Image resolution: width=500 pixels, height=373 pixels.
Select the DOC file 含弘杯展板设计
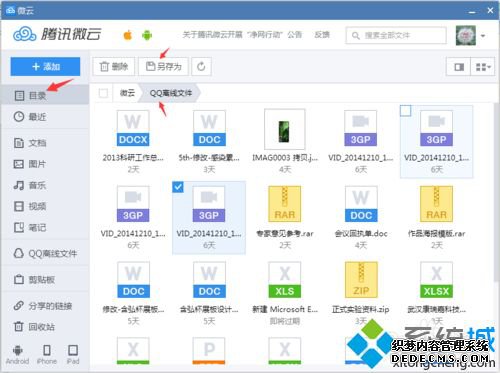(x=209, y=293)
